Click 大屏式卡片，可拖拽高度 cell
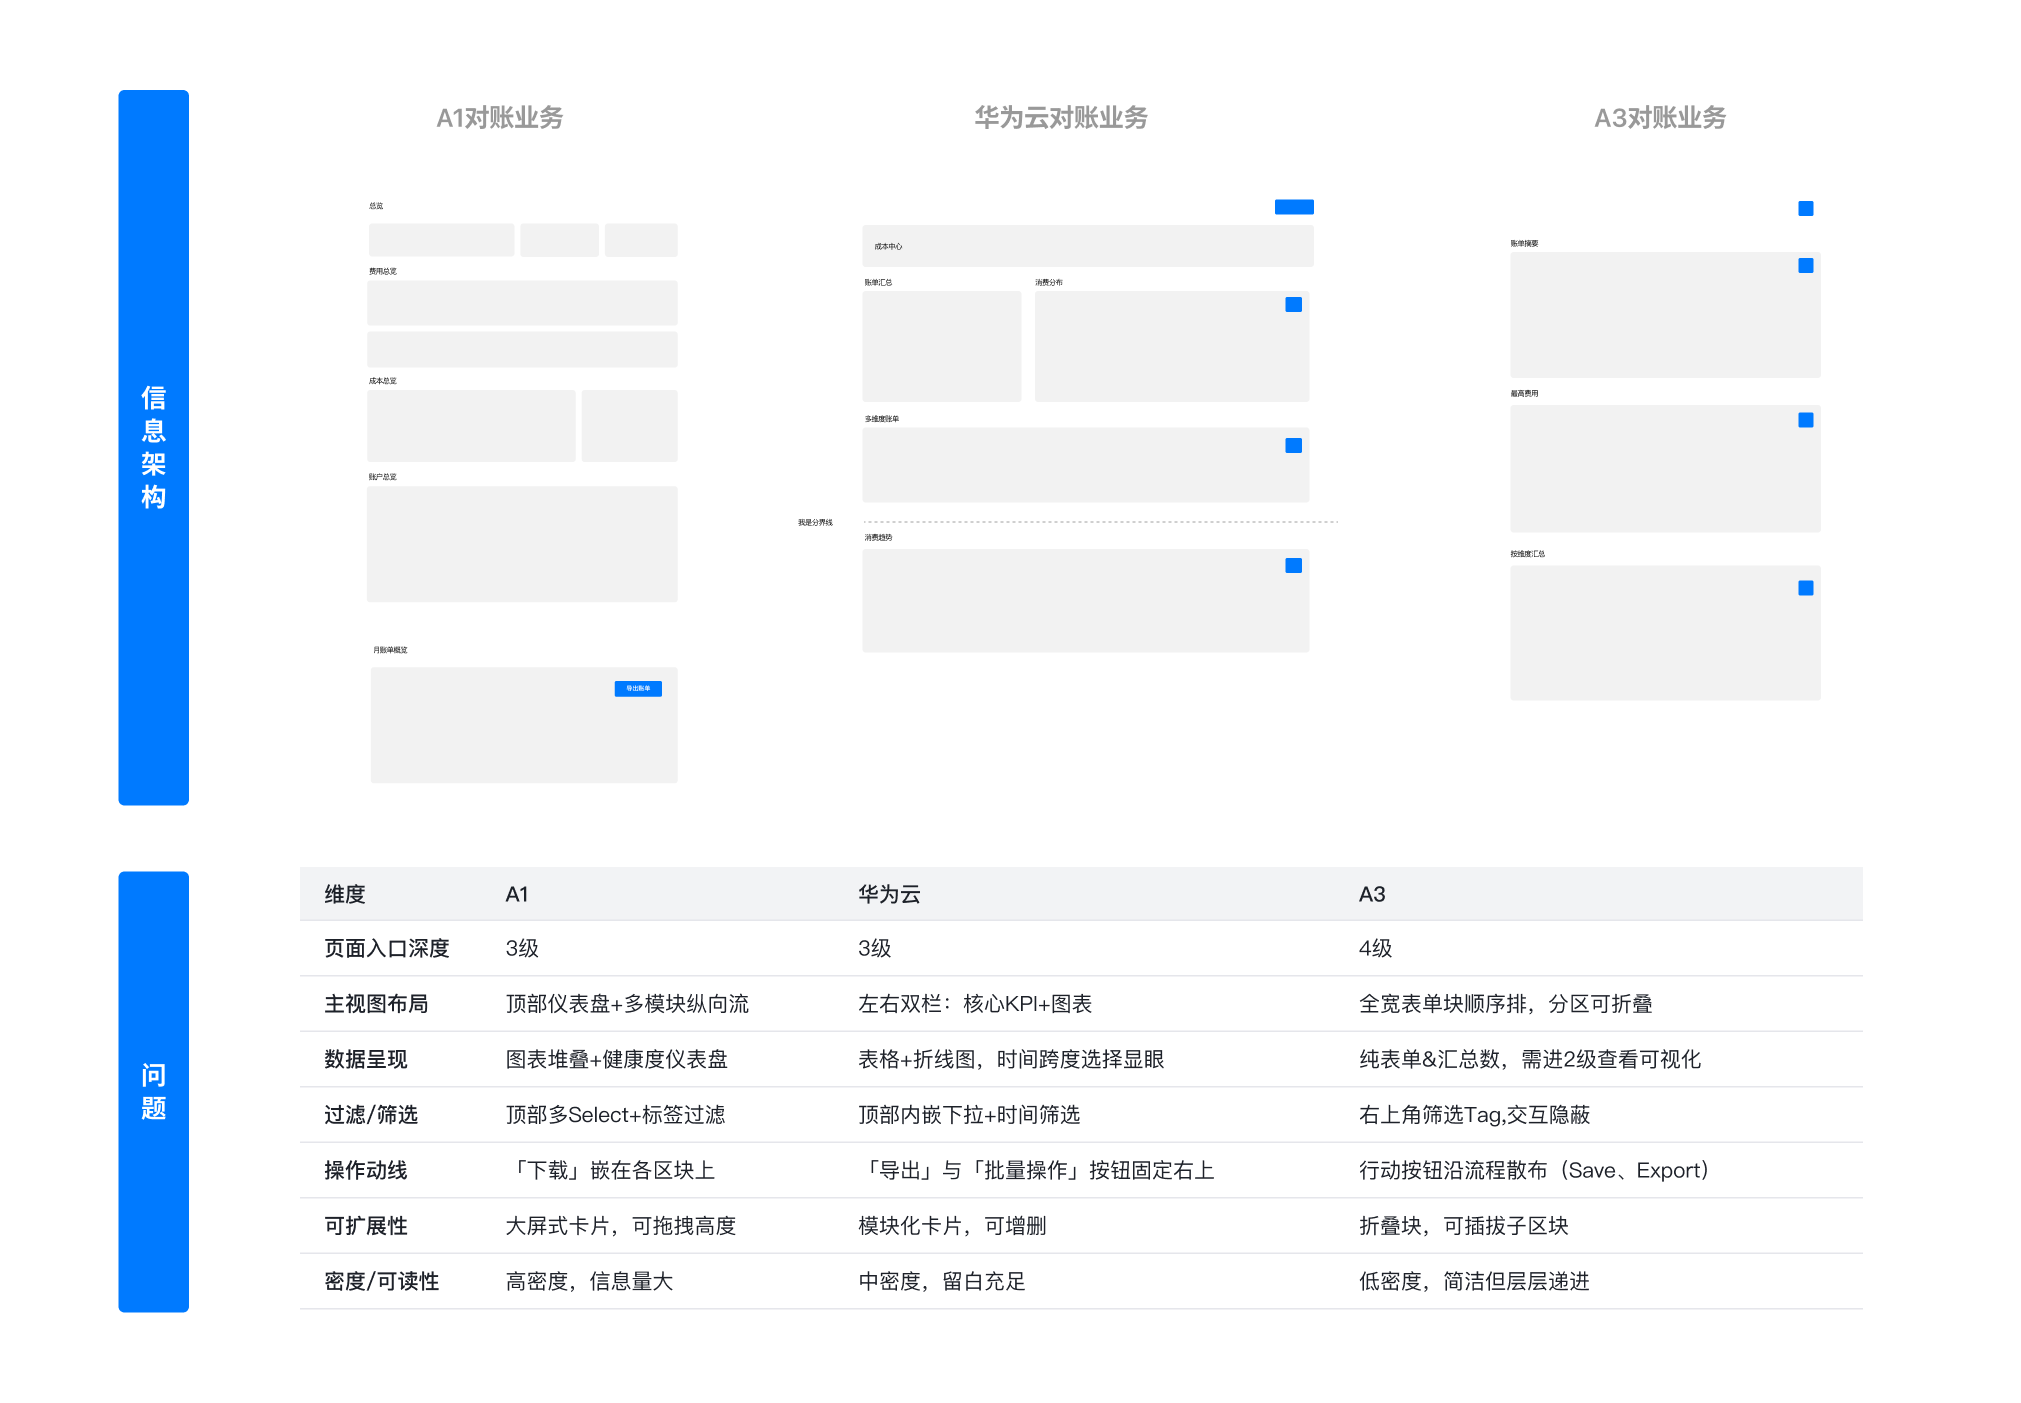 (x=621, y=1225)
